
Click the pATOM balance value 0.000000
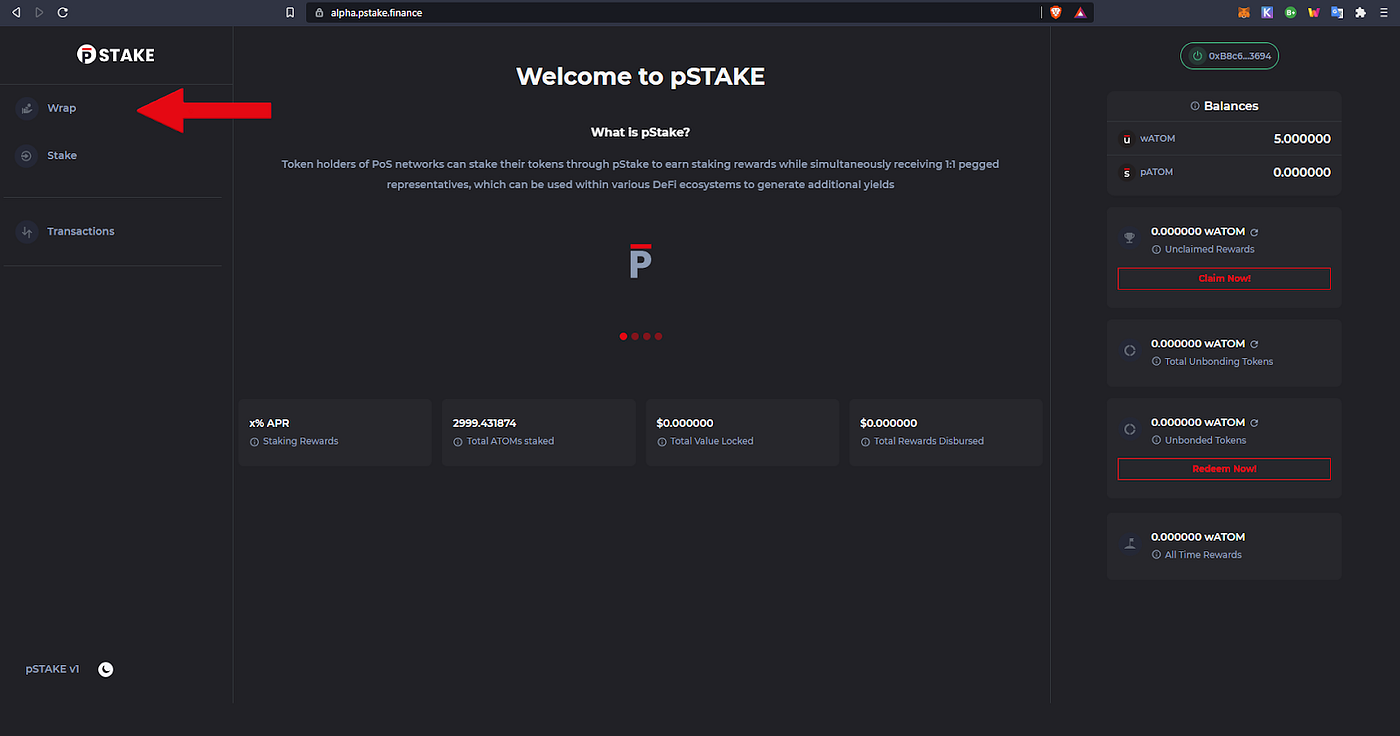(1302, 172)
